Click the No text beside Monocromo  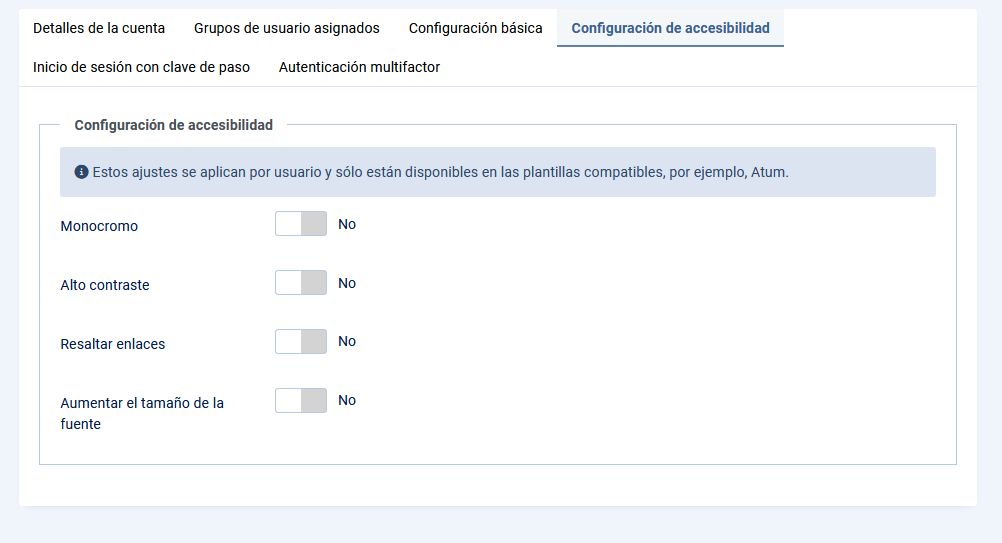tap(347, 224)
